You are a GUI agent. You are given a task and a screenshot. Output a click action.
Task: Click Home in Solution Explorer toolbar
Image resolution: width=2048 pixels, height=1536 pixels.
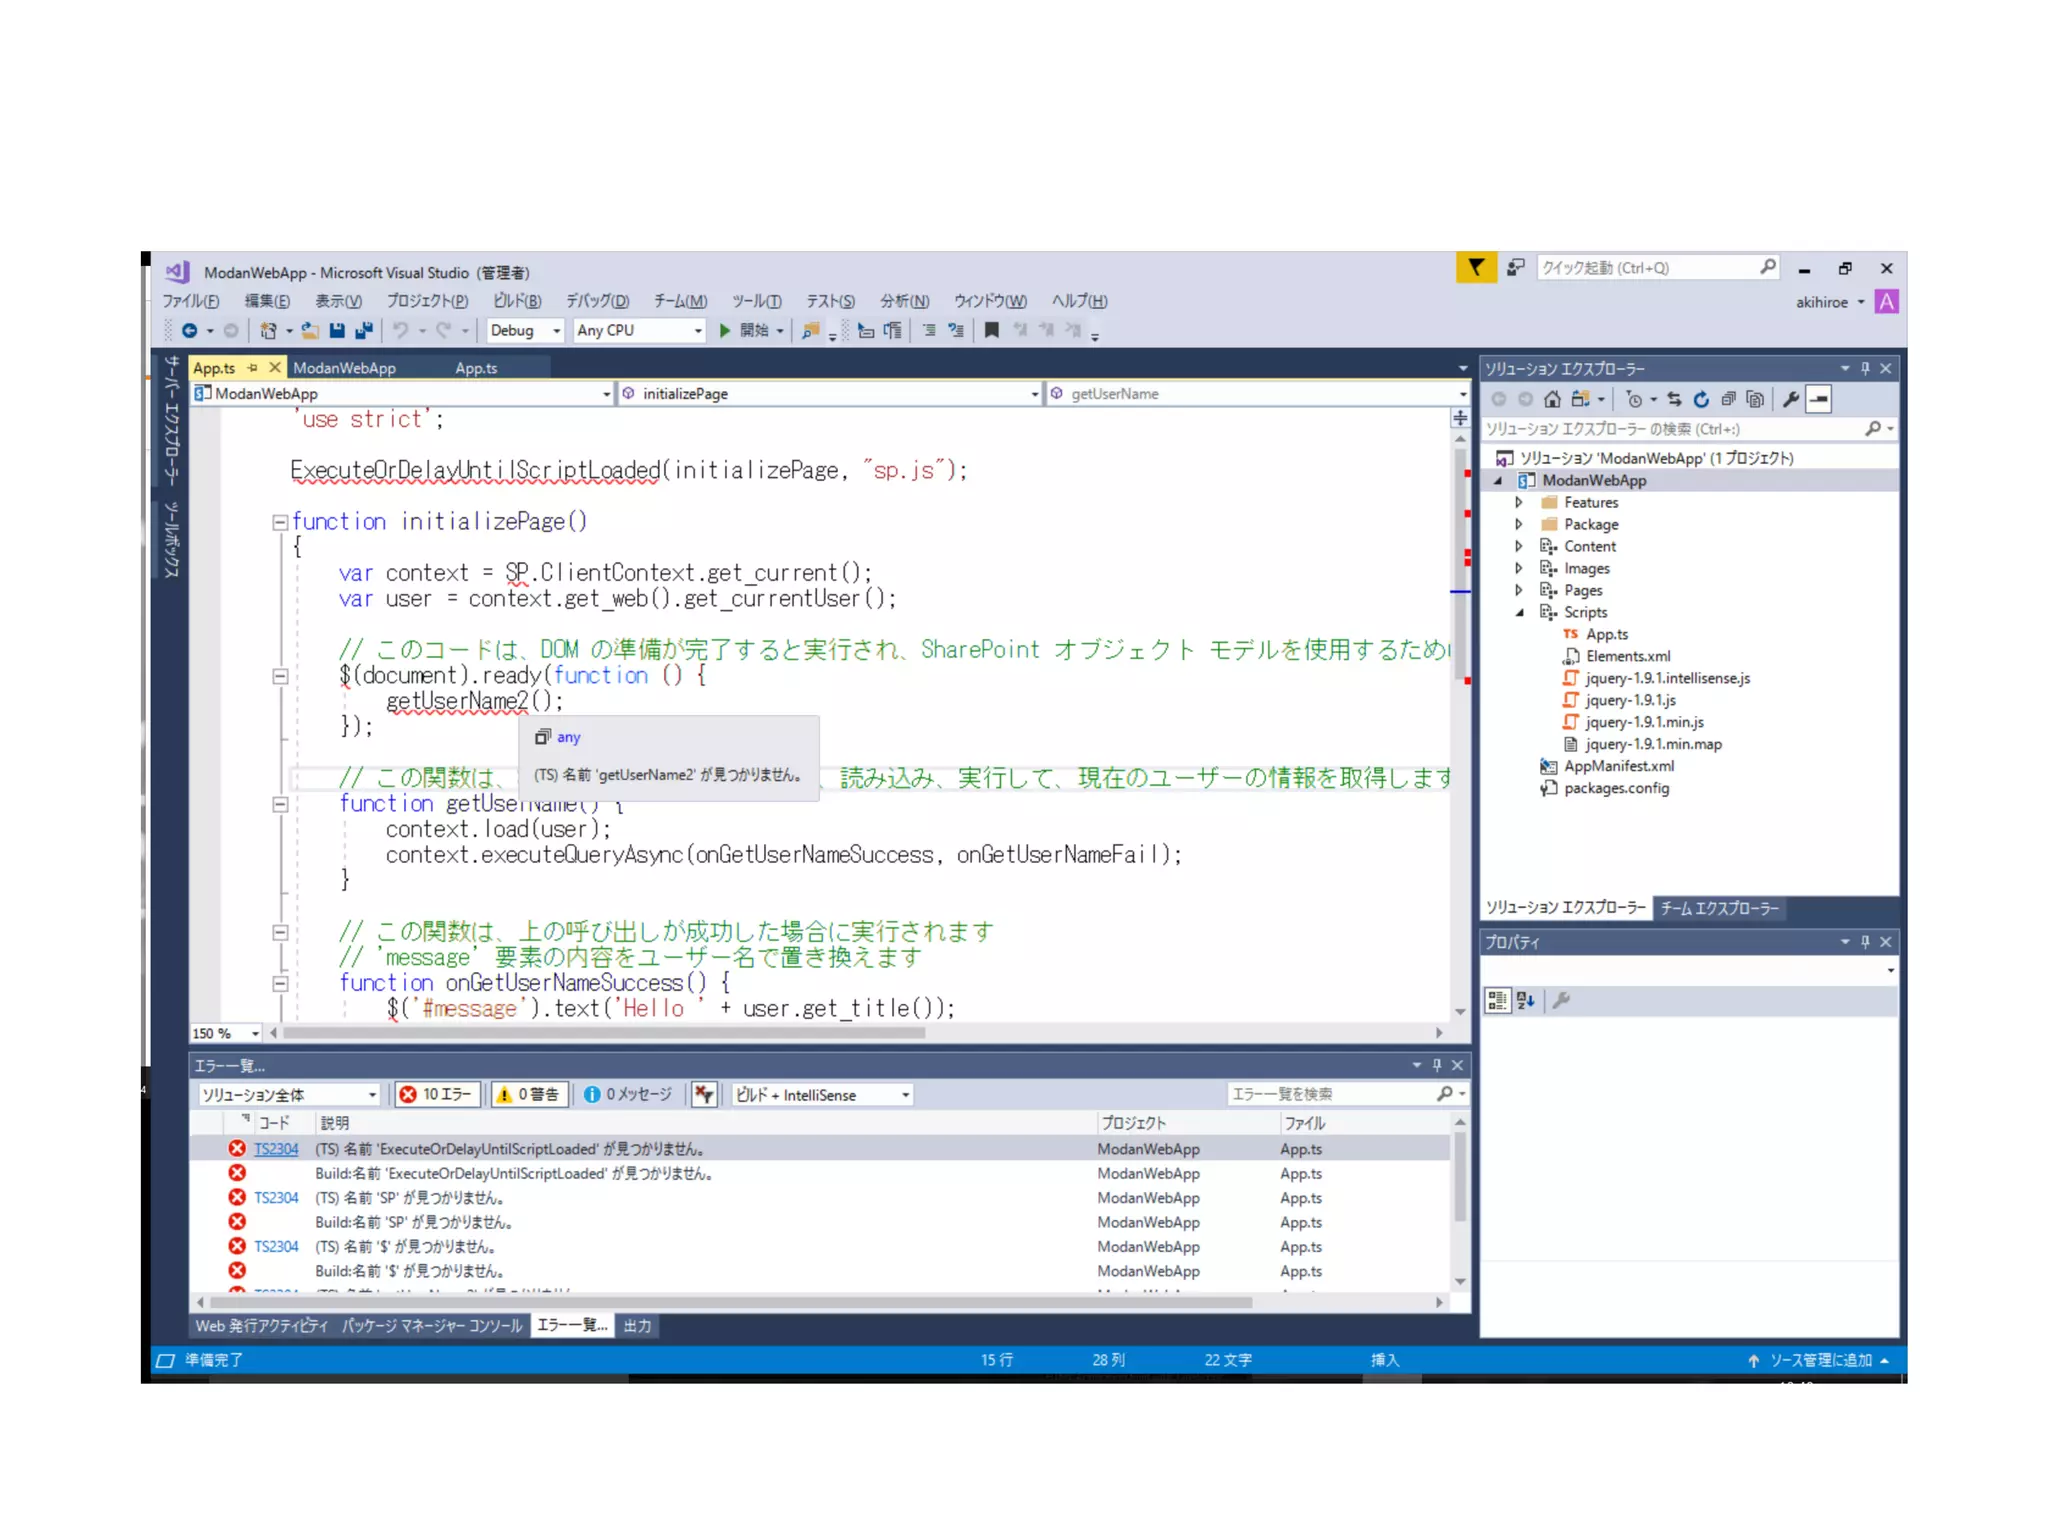1552,399
